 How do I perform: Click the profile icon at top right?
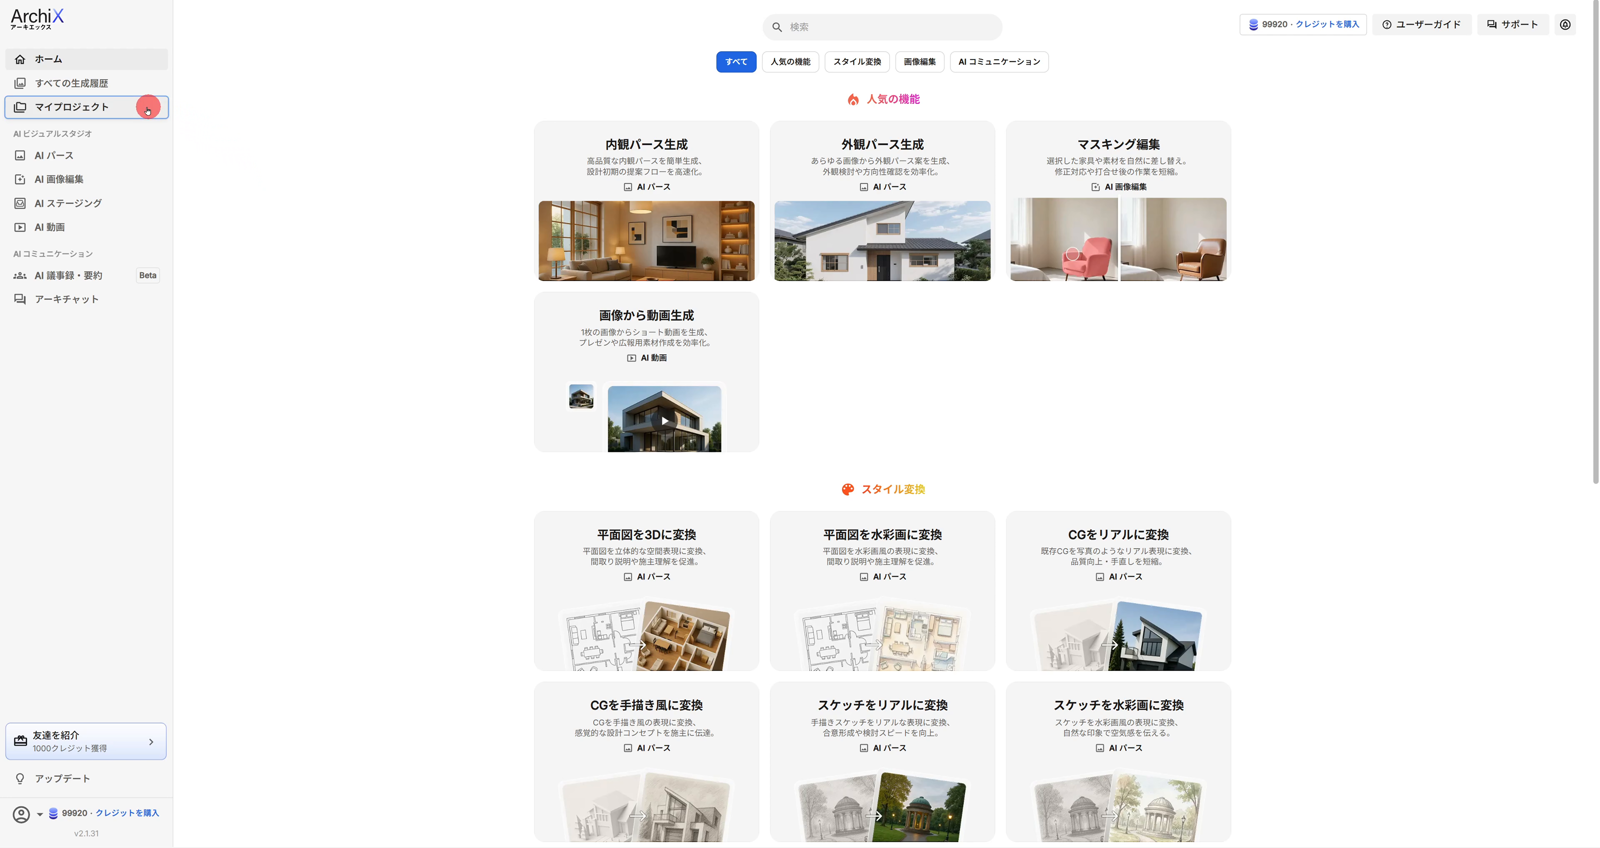coord(1565,25)
